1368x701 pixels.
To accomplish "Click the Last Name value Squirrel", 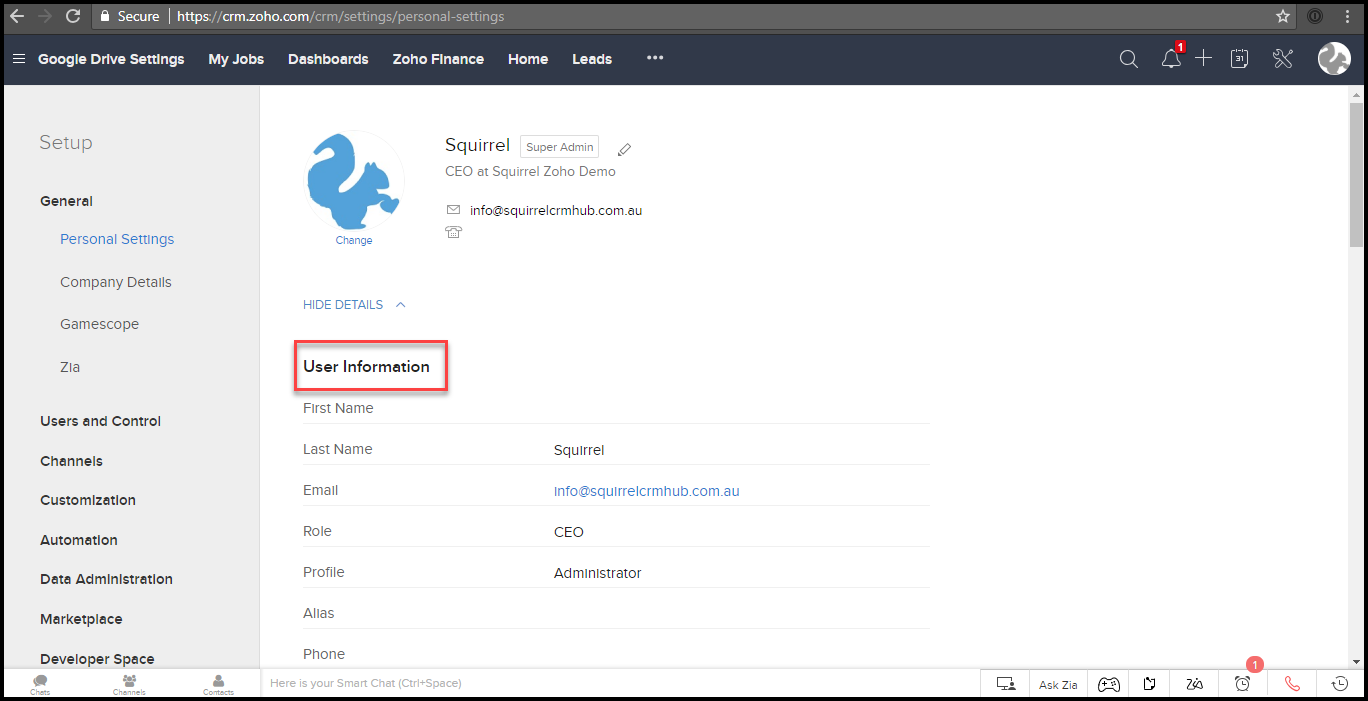I will 579,450.
